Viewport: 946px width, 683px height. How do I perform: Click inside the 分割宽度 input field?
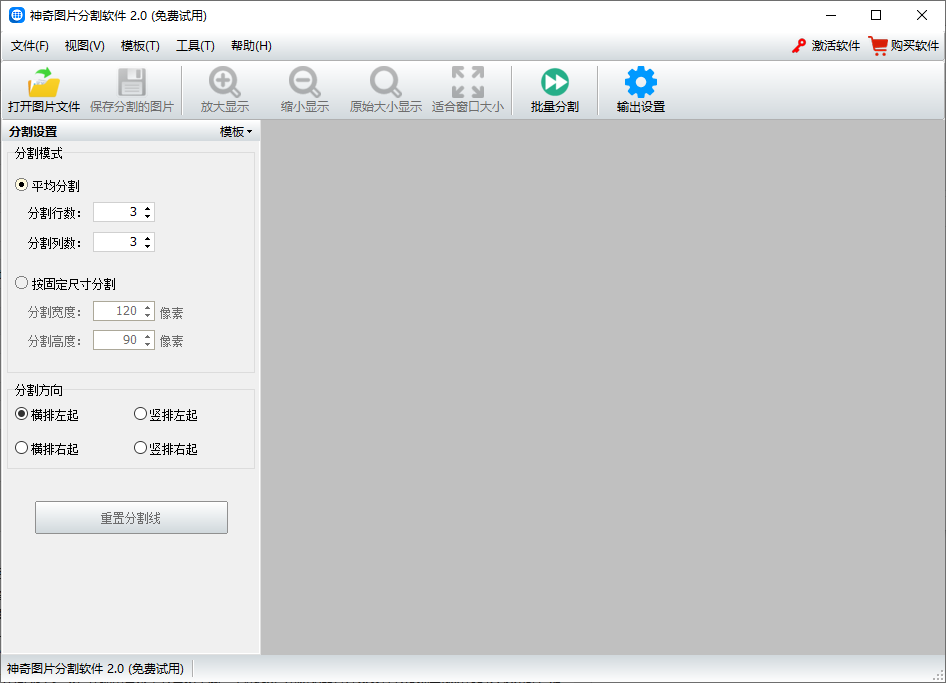[x=115, y=311]
